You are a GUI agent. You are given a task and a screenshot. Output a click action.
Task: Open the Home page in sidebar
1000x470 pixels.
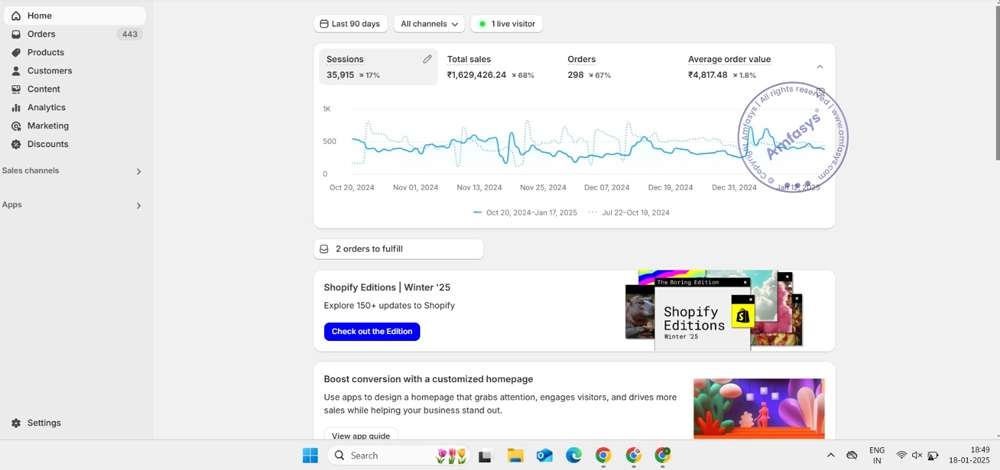coord(75,16)
